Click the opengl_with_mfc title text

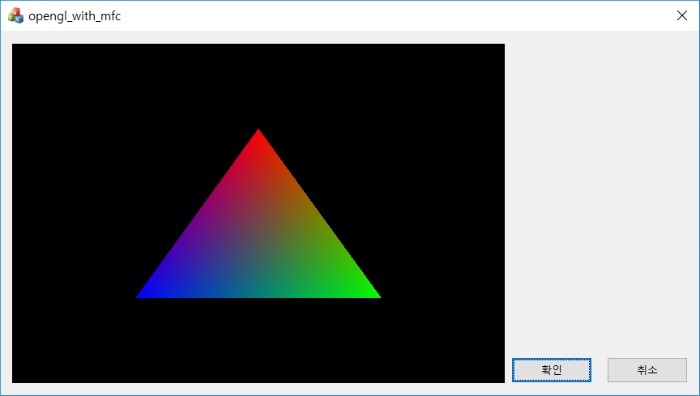pos(75,16)
